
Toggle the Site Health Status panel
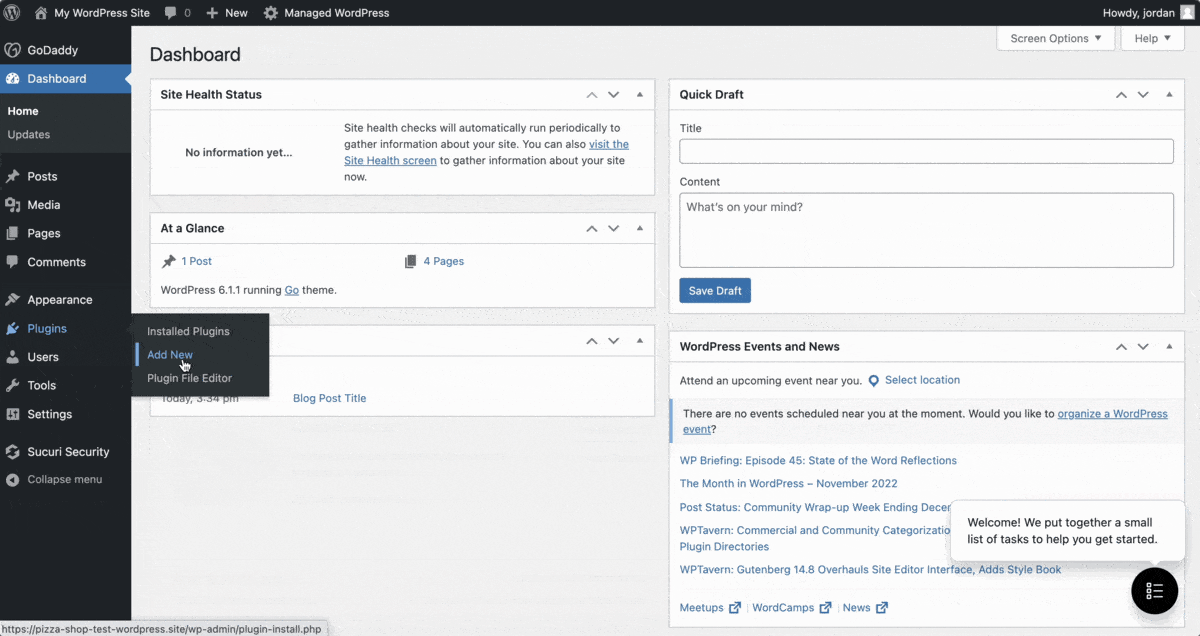[x=639, y=95]
